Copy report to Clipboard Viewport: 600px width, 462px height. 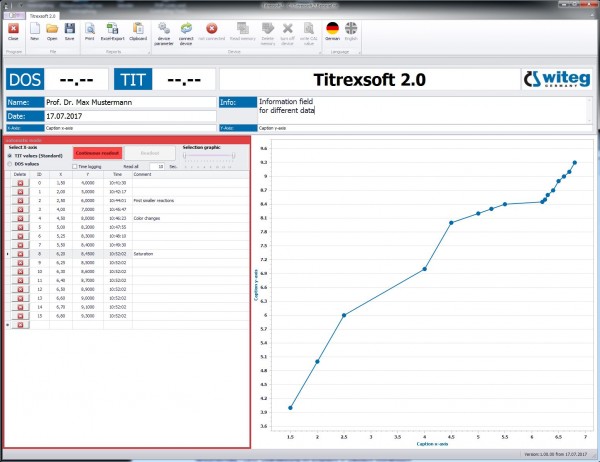[x=138, y=29]
